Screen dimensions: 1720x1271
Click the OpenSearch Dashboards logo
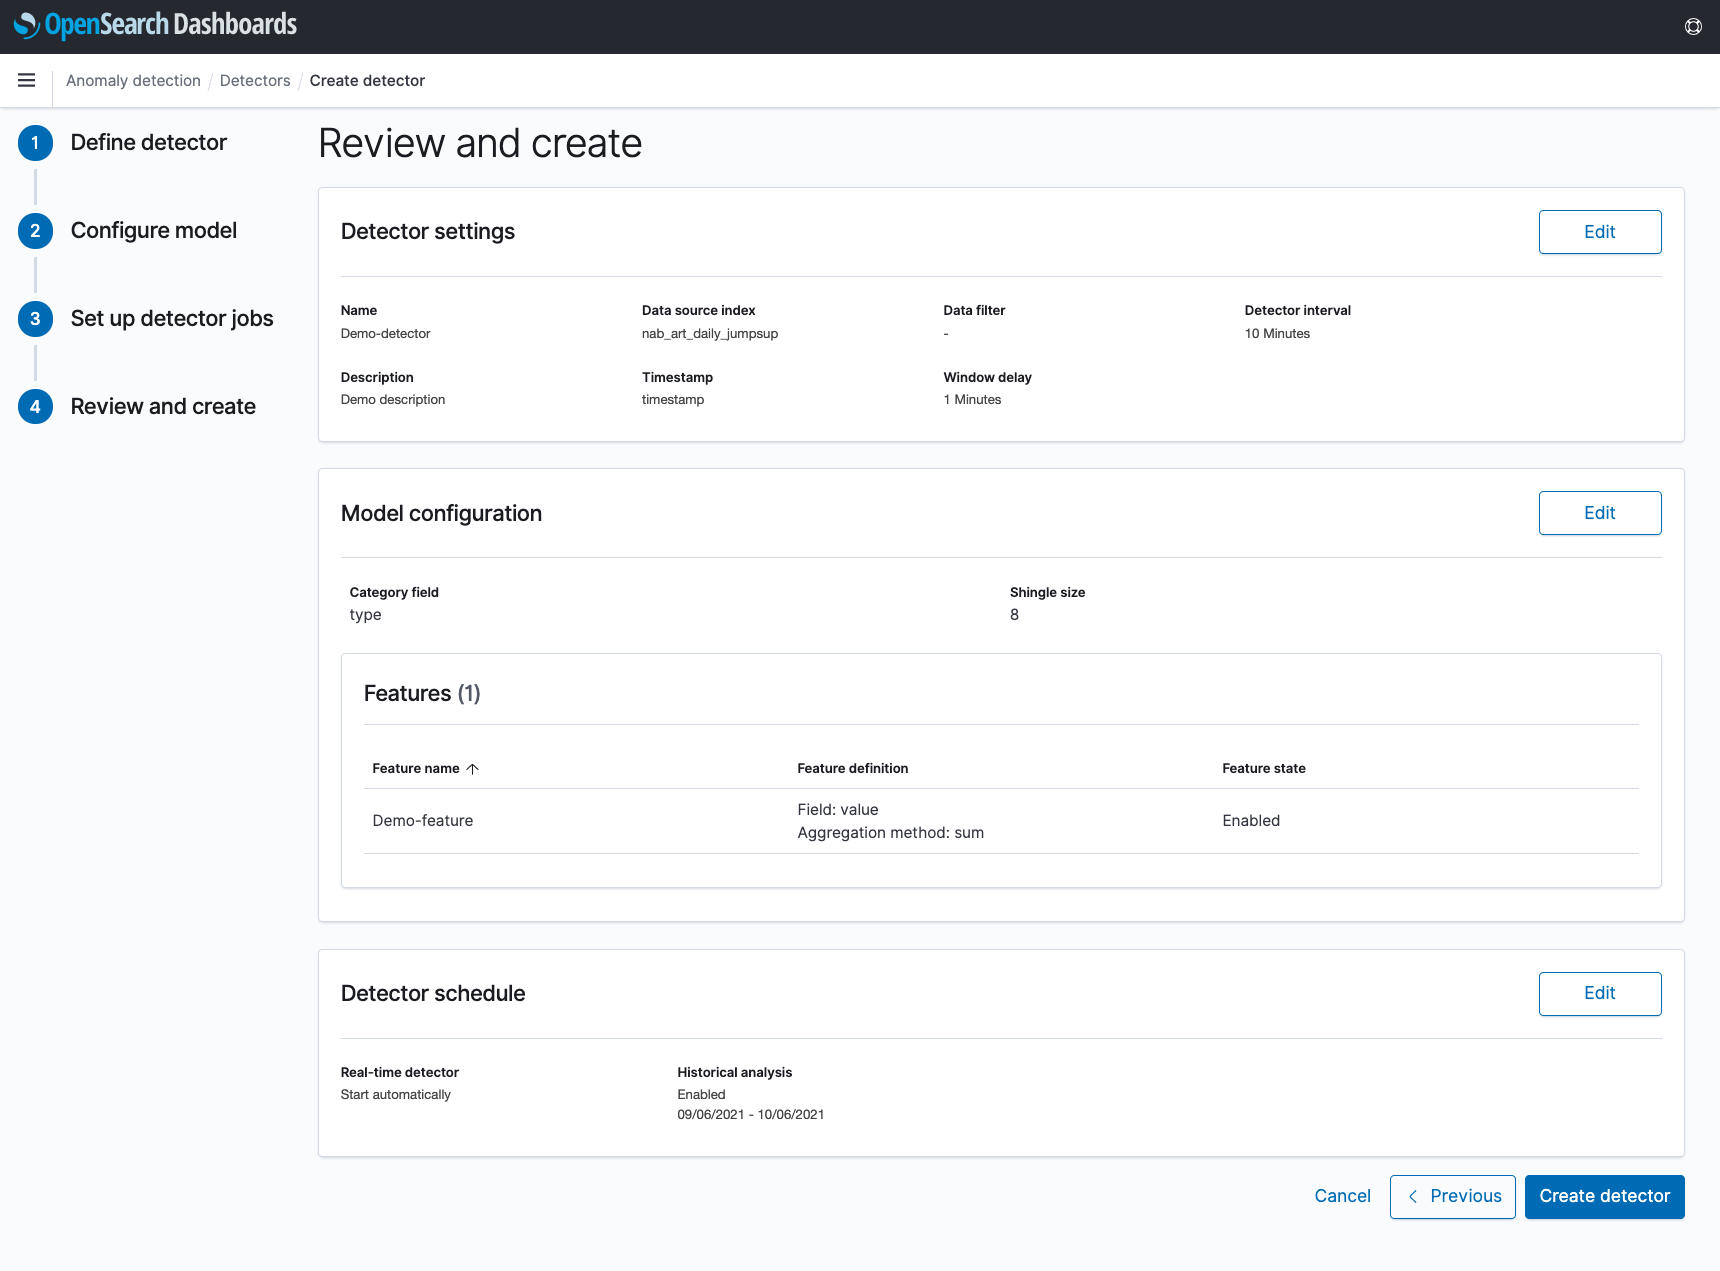156,25
